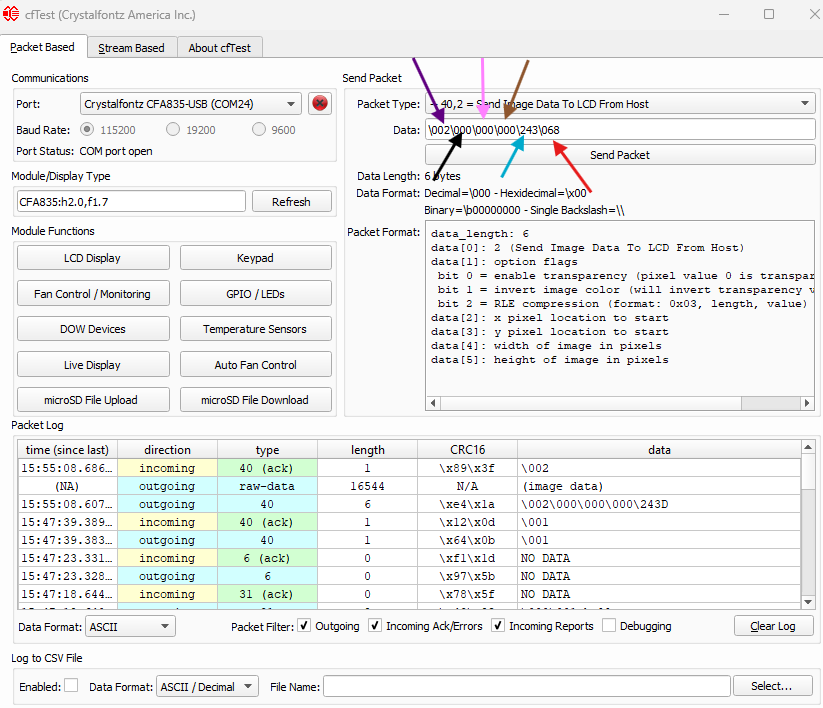Open the CSV ASCII / Decimal format dropdown
This screenshot has width=823, height=708.
[207, 686]
